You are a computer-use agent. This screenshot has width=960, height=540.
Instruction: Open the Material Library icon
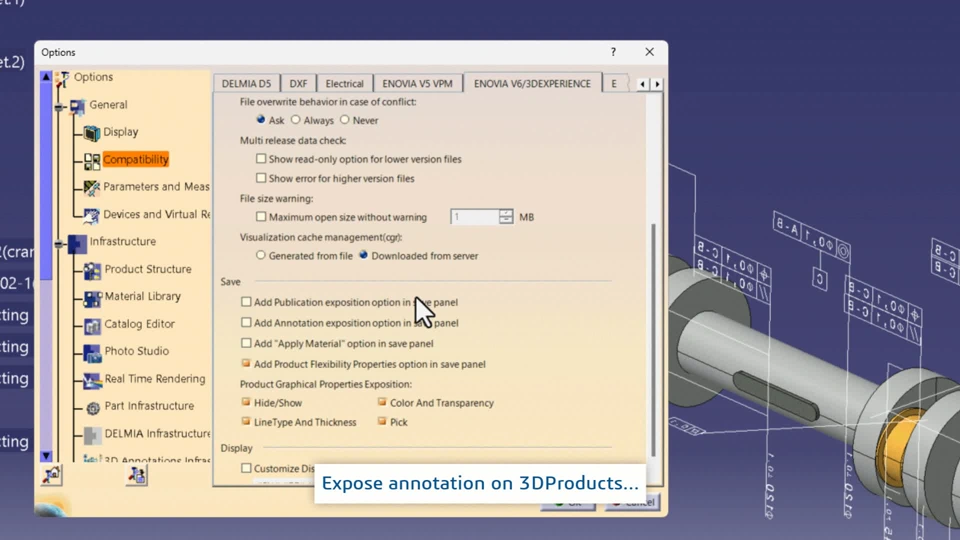click(x=92, y=298)
